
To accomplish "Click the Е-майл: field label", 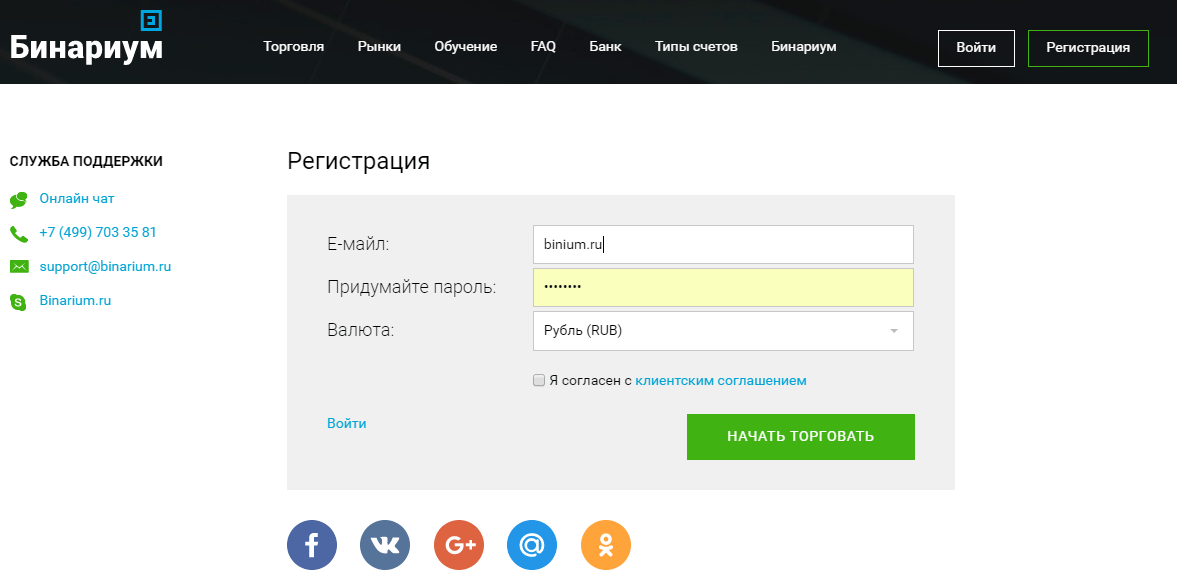I will tap(358, 245).
